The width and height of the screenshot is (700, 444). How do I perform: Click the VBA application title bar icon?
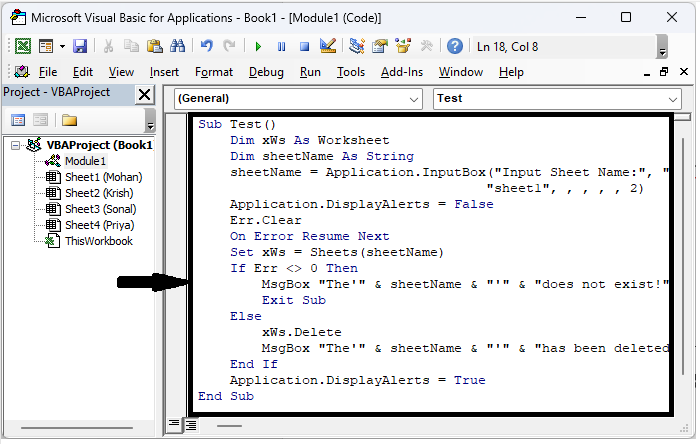click(18, 17)
